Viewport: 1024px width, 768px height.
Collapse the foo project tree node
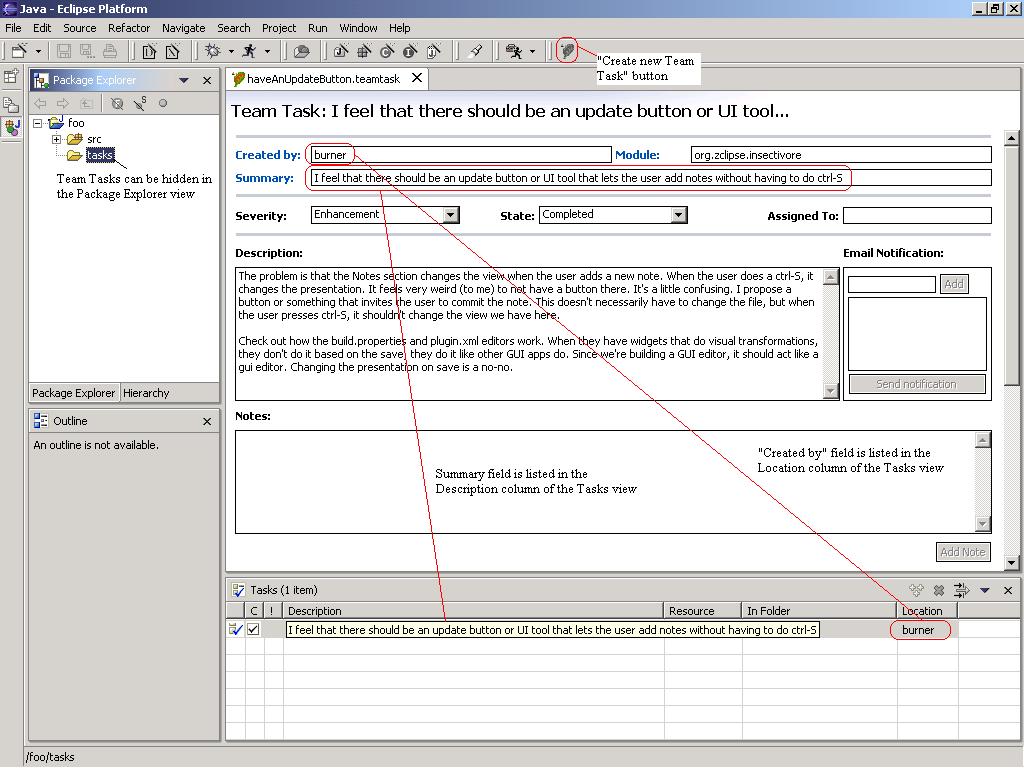coord(38,123)
